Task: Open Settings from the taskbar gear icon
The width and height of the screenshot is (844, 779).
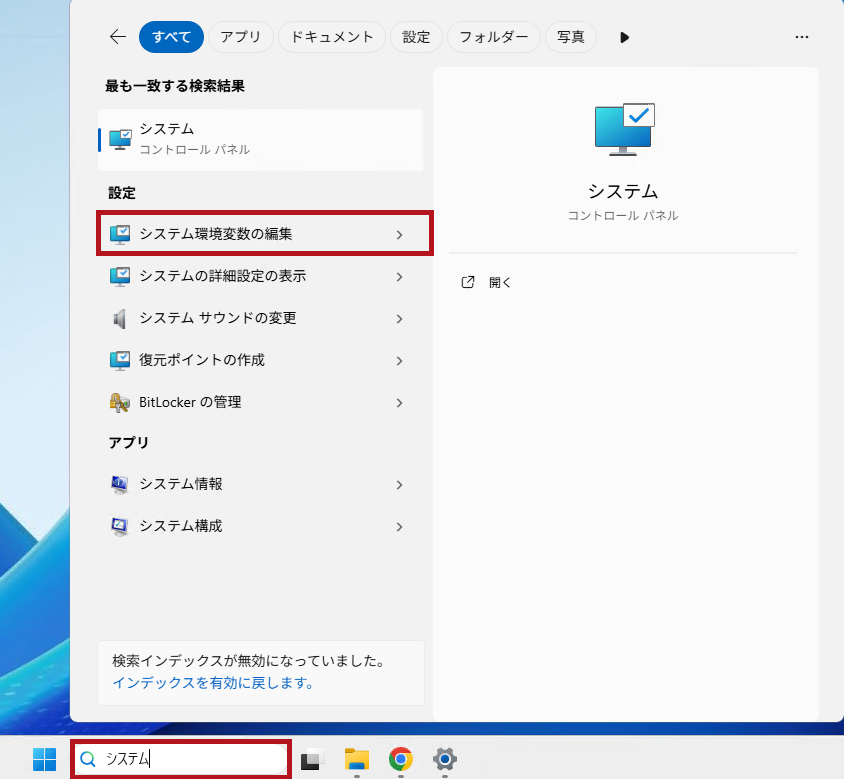Action: pos(444,760)
